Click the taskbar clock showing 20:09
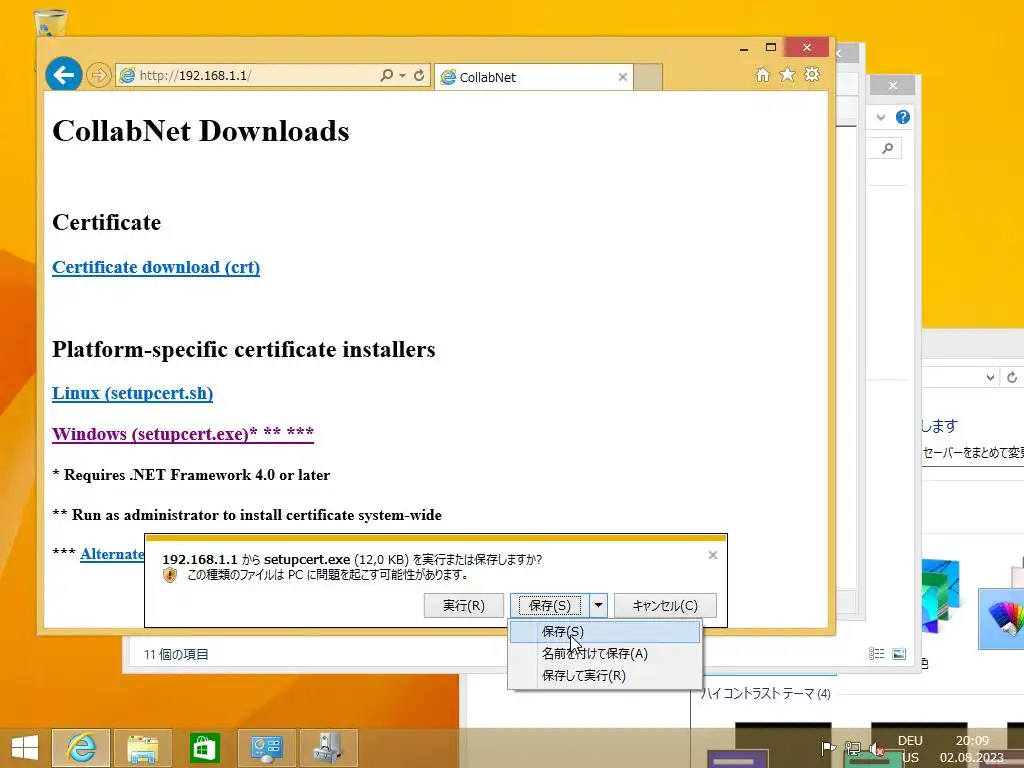Screen dimensions: 1024x768 [x=972, y=748]
